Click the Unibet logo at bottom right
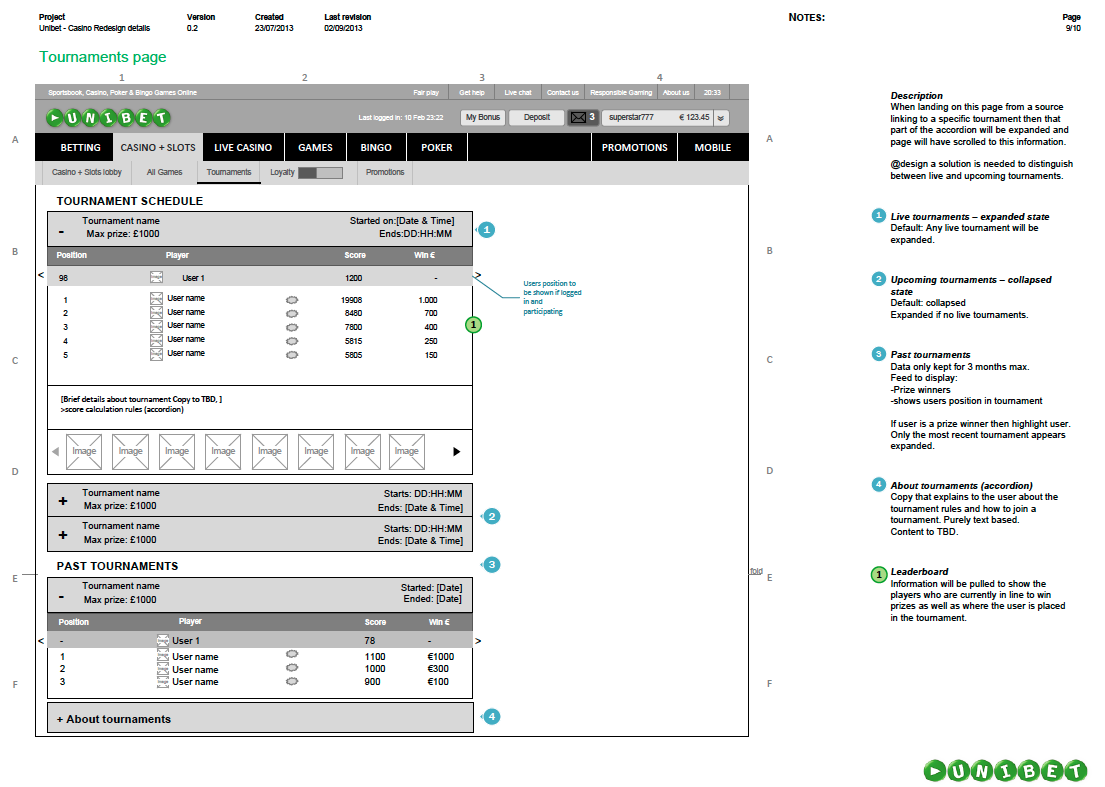This screenshot has height=787, width=1105. [x=1004, y=770]
